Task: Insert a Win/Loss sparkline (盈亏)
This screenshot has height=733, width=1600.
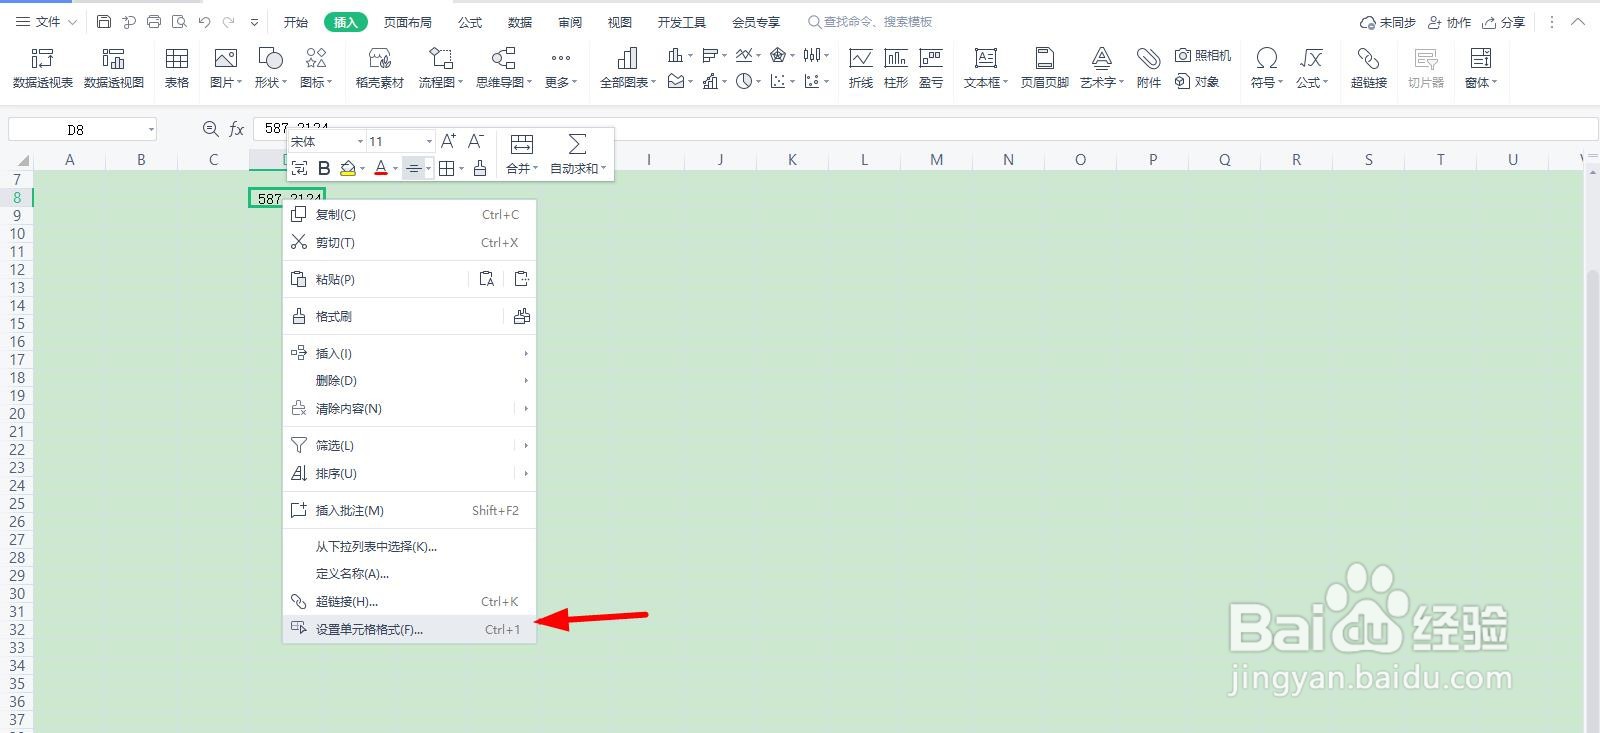Action: 931,68
